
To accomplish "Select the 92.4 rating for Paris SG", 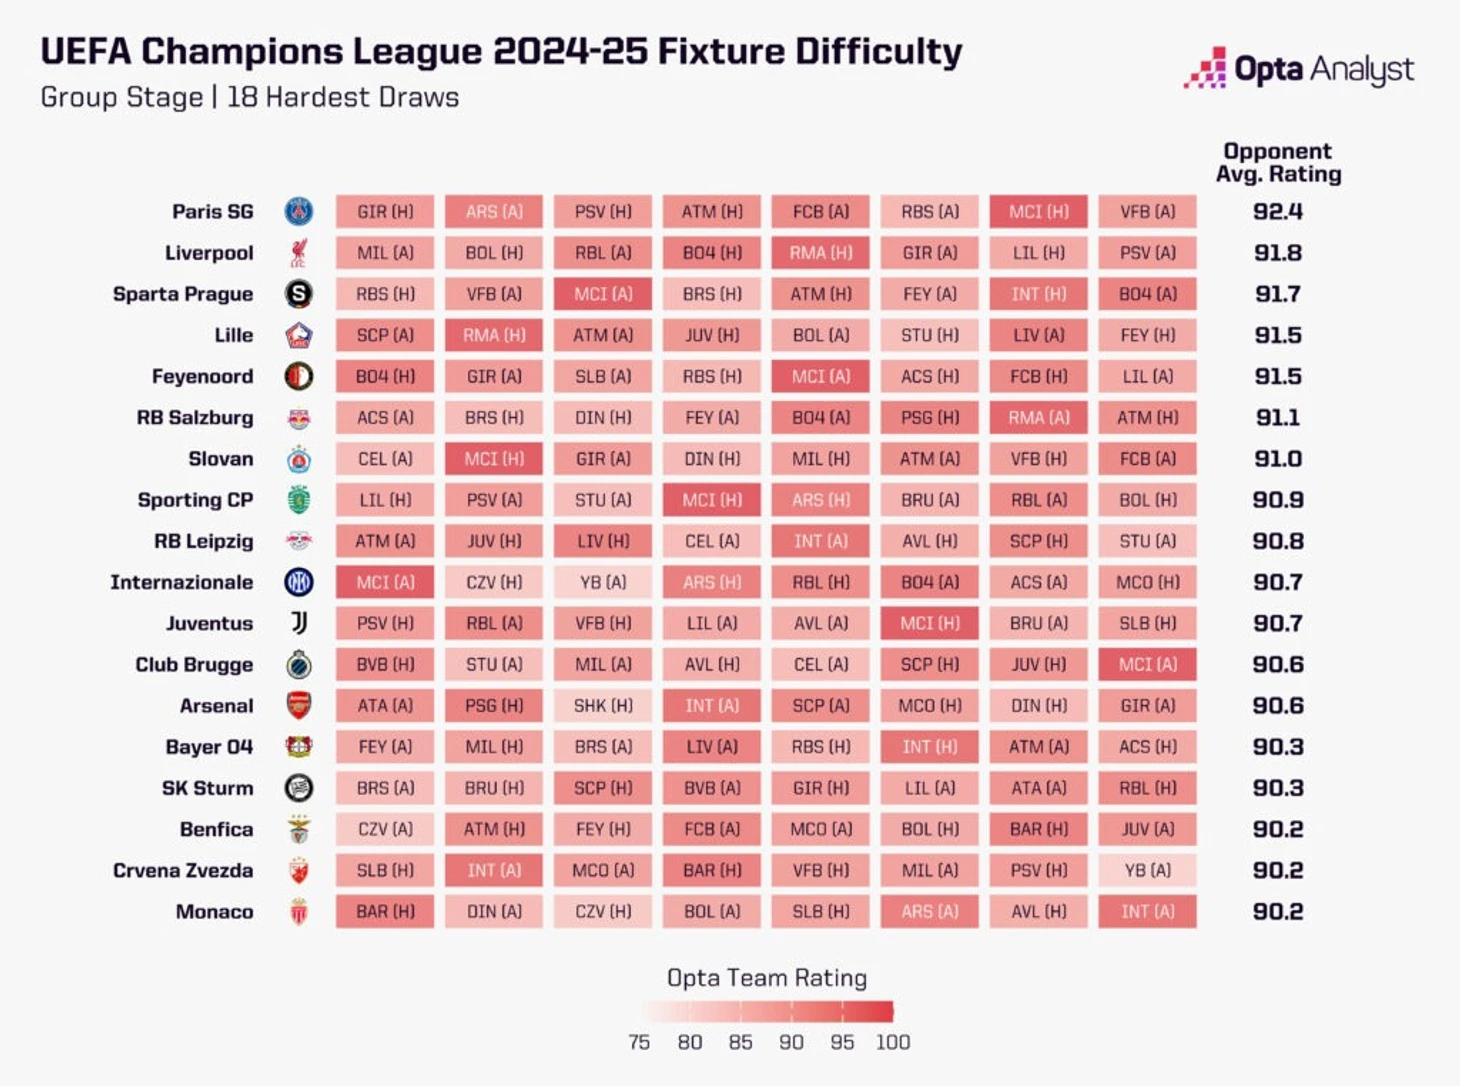I will [x=1278, y=212].
